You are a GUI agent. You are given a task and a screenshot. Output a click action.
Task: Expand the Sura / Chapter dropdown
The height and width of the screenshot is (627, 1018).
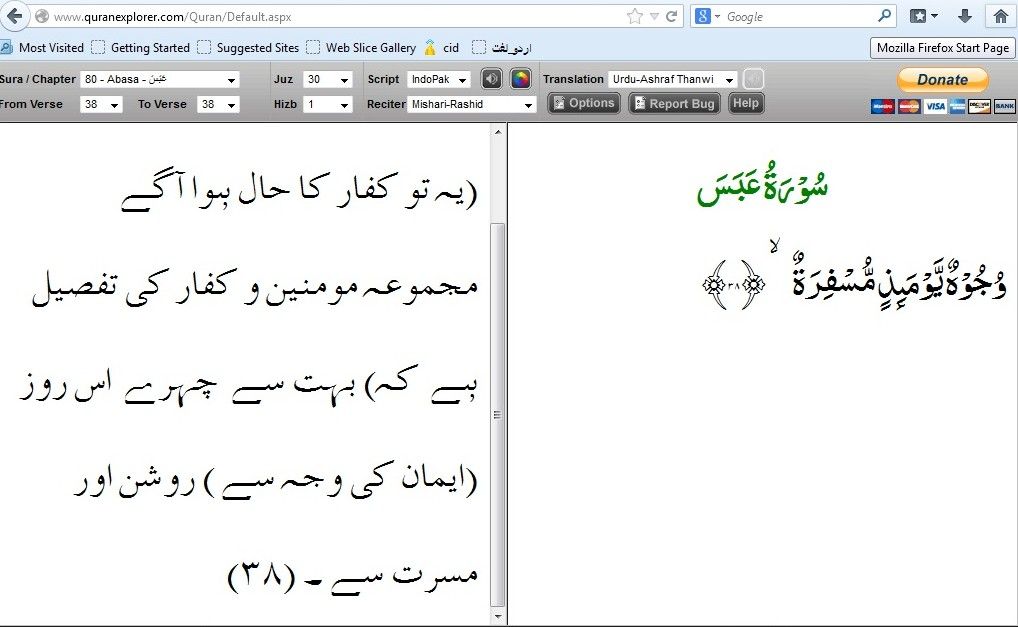160,79
